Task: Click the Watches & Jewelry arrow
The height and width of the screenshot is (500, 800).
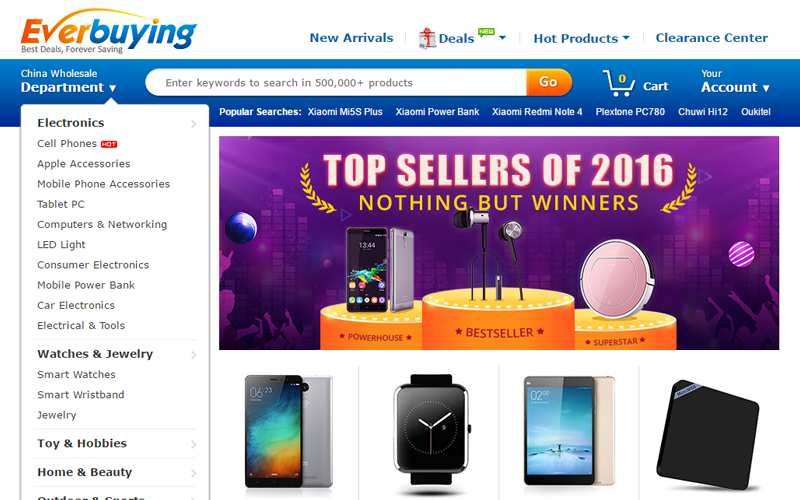Action: tap(193, 355)
